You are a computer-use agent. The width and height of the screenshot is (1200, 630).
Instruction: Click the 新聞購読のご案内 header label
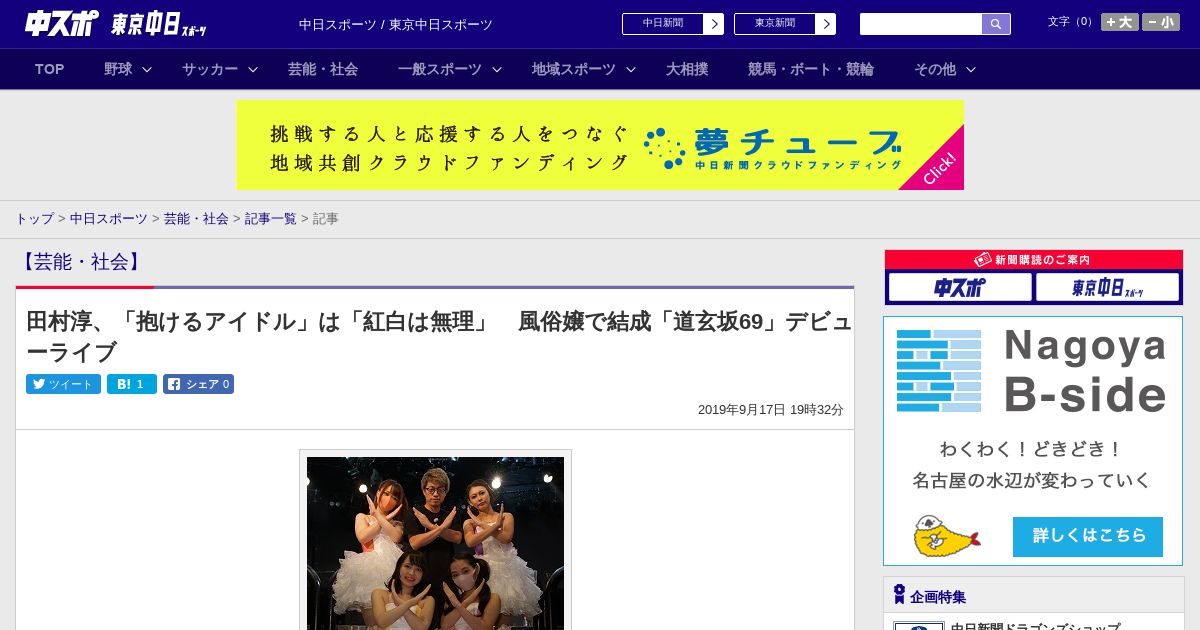1034,259
